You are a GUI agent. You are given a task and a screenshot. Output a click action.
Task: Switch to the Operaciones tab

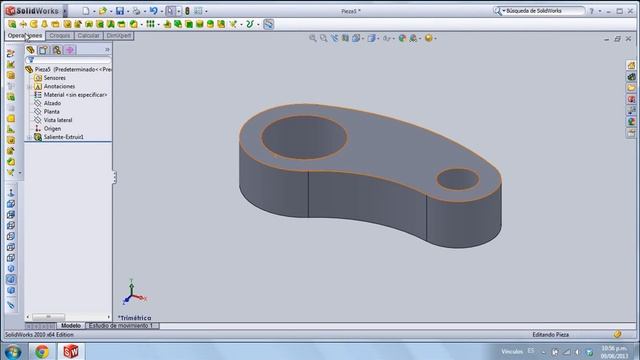point(25,36)
